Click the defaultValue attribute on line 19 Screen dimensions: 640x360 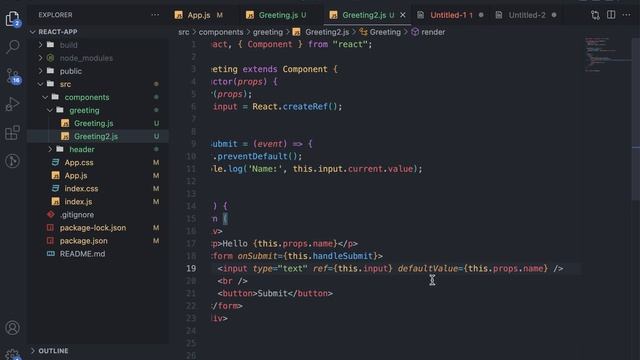click(427, 269)
